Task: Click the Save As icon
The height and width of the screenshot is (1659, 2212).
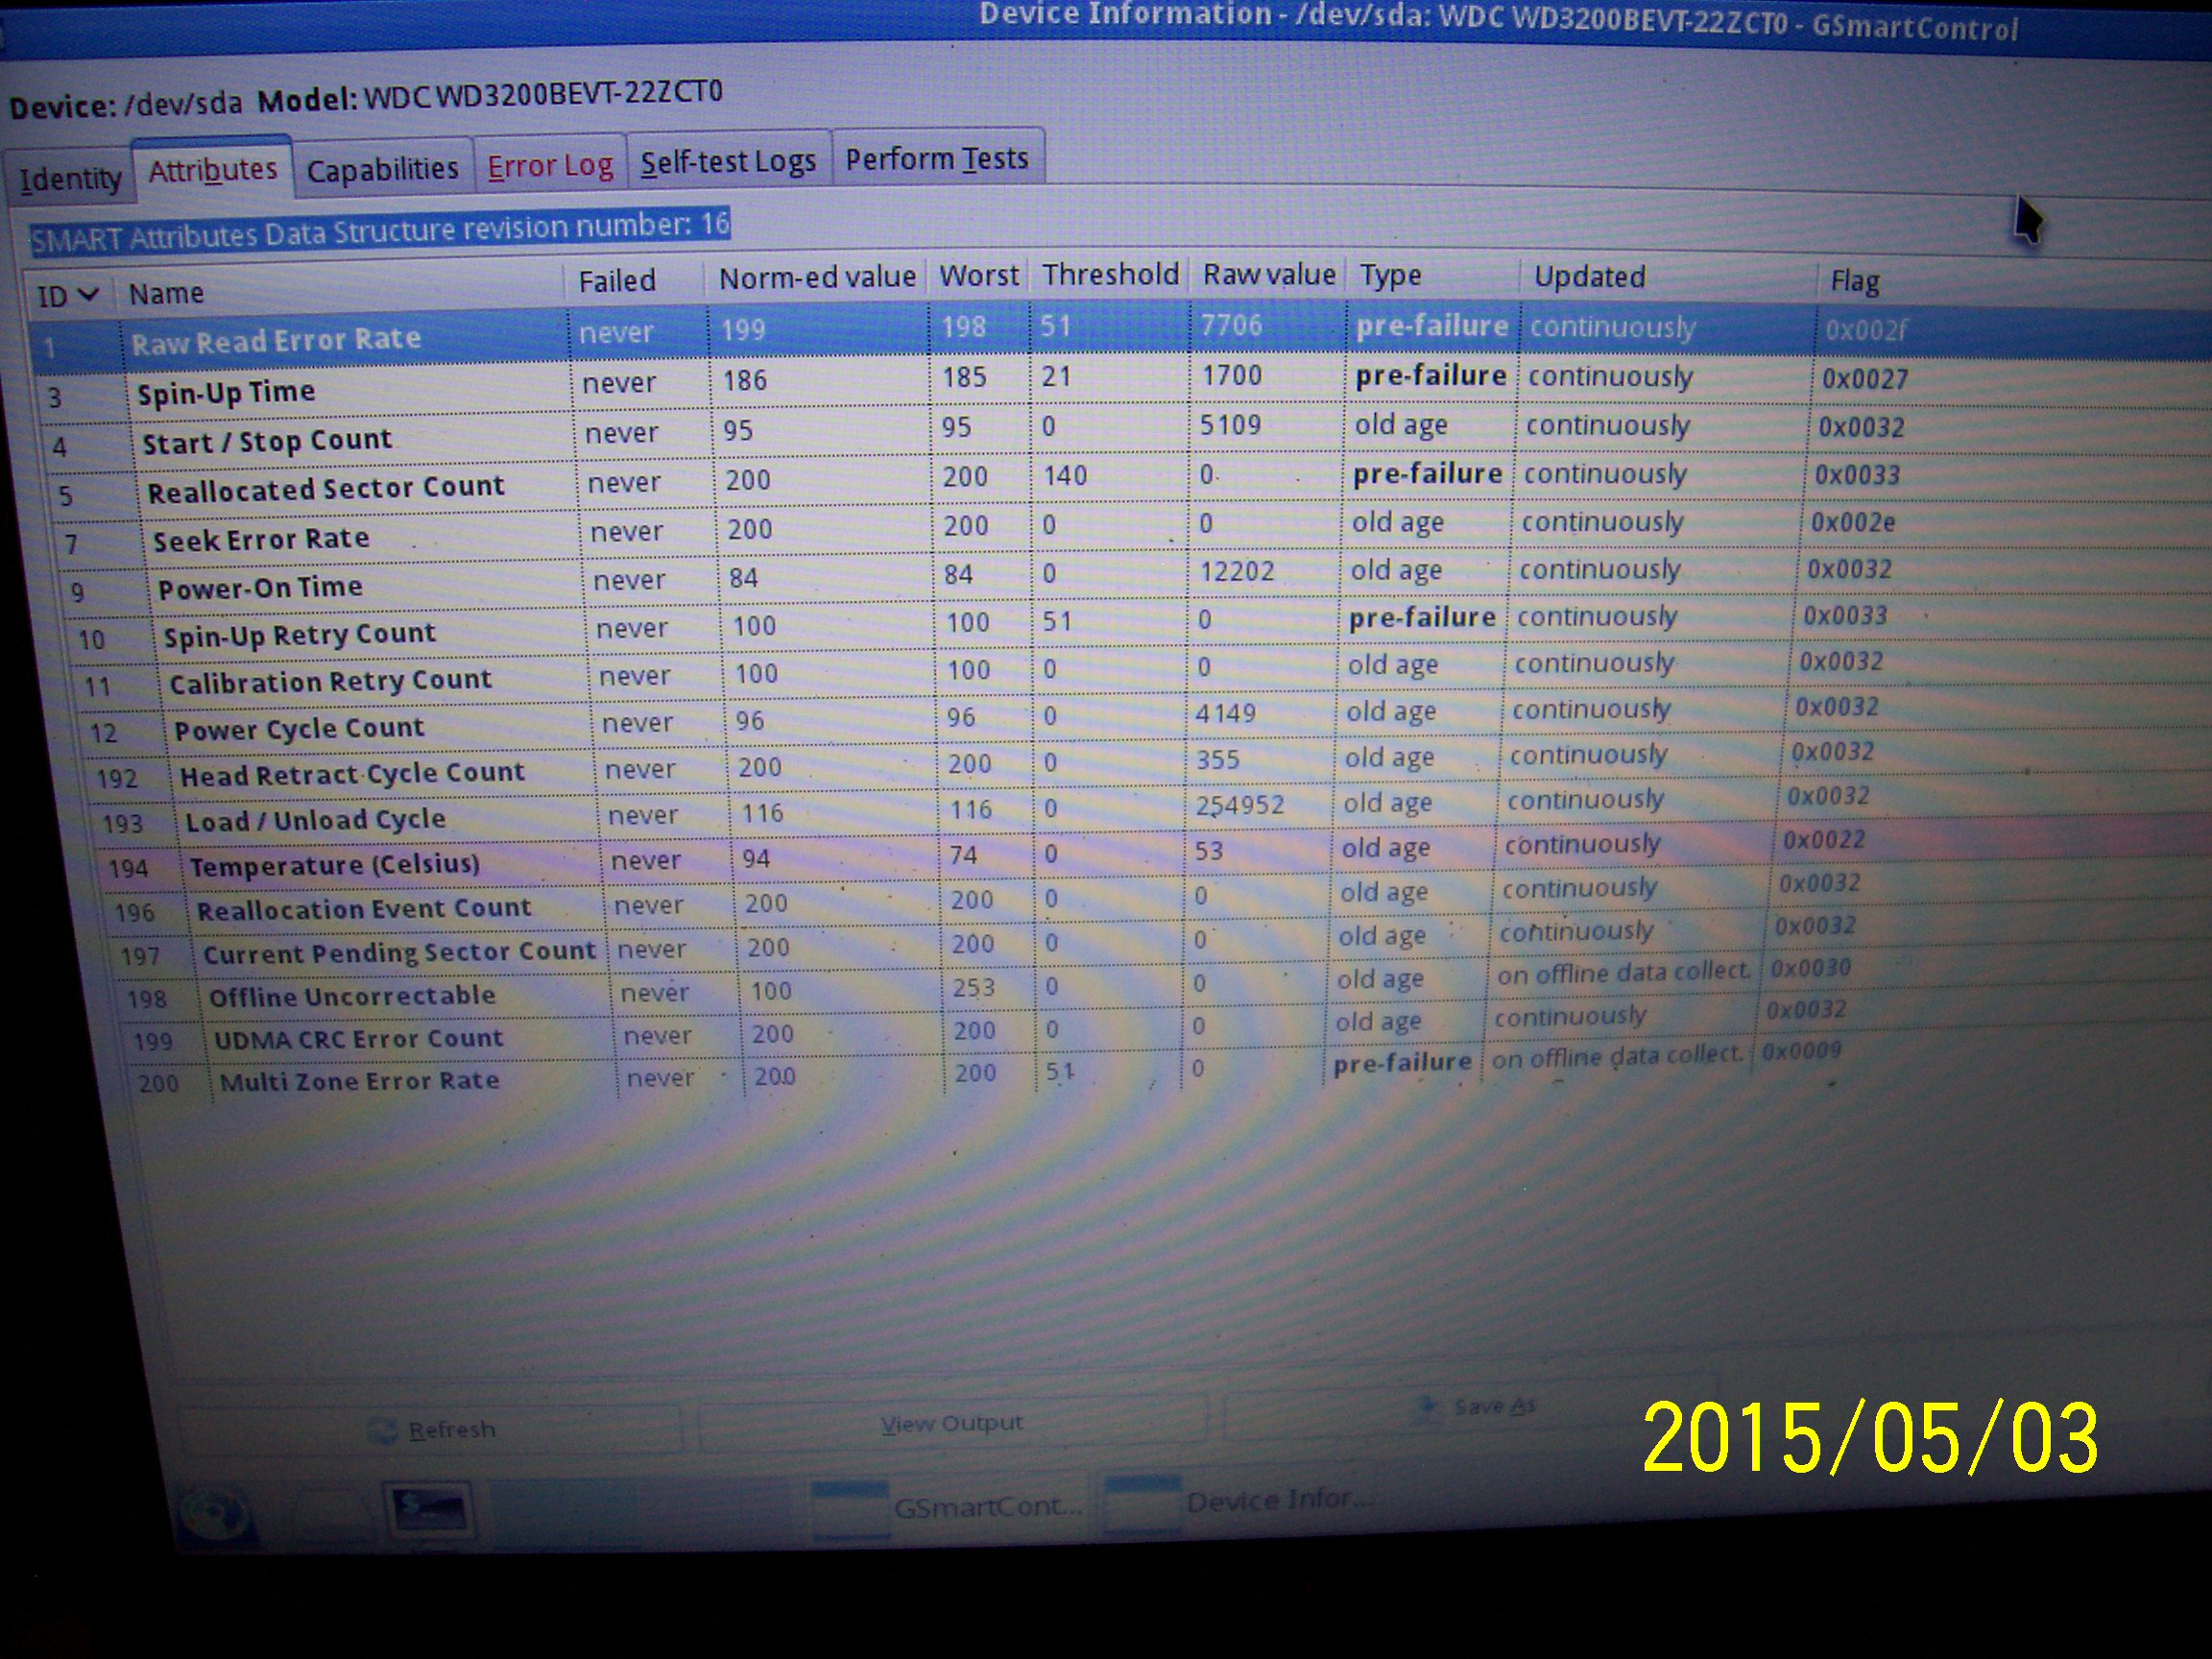Action: 1428,1407
